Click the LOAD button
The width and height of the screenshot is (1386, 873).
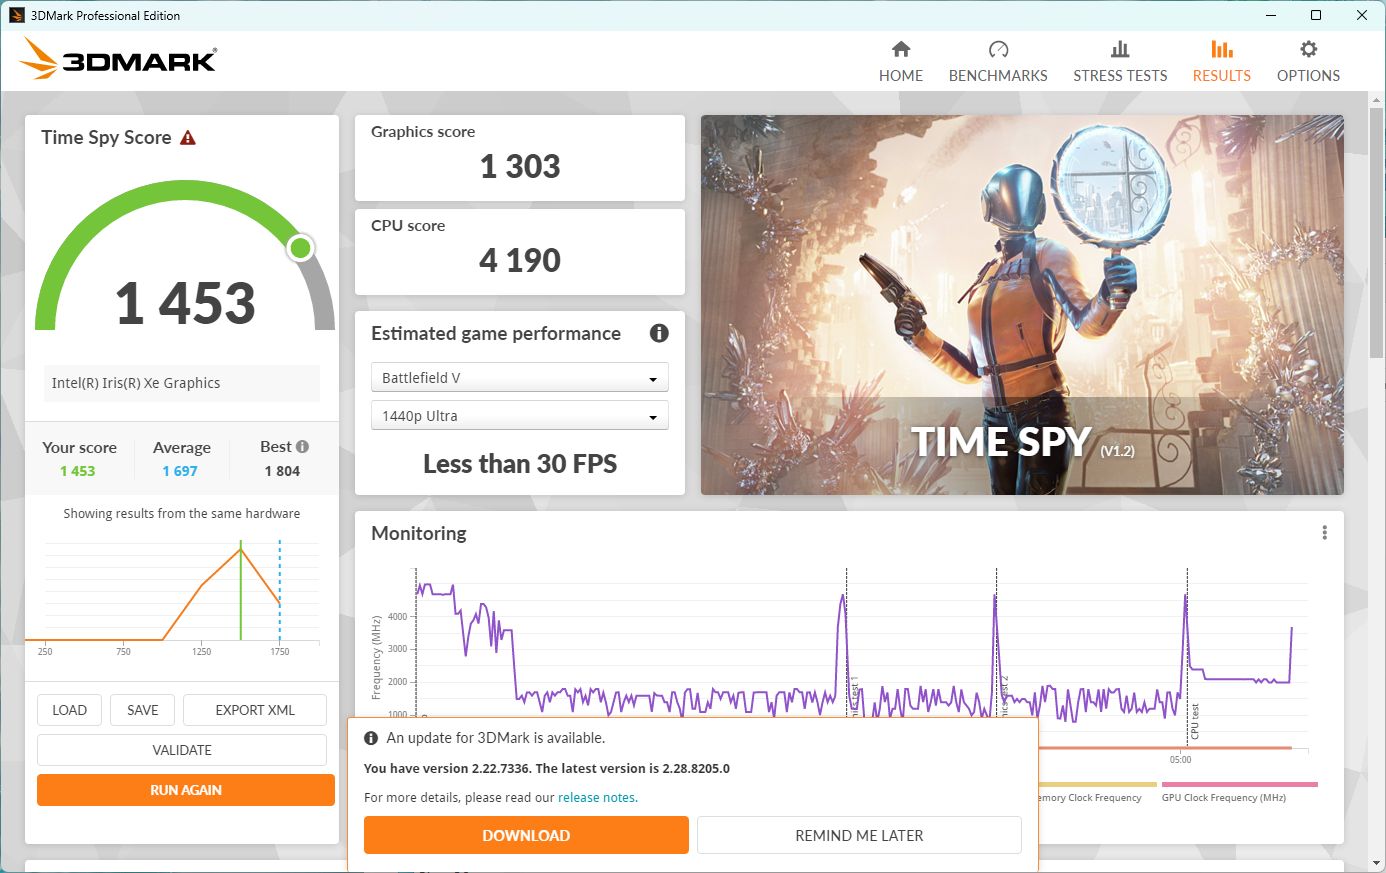(x=69, y=710)
